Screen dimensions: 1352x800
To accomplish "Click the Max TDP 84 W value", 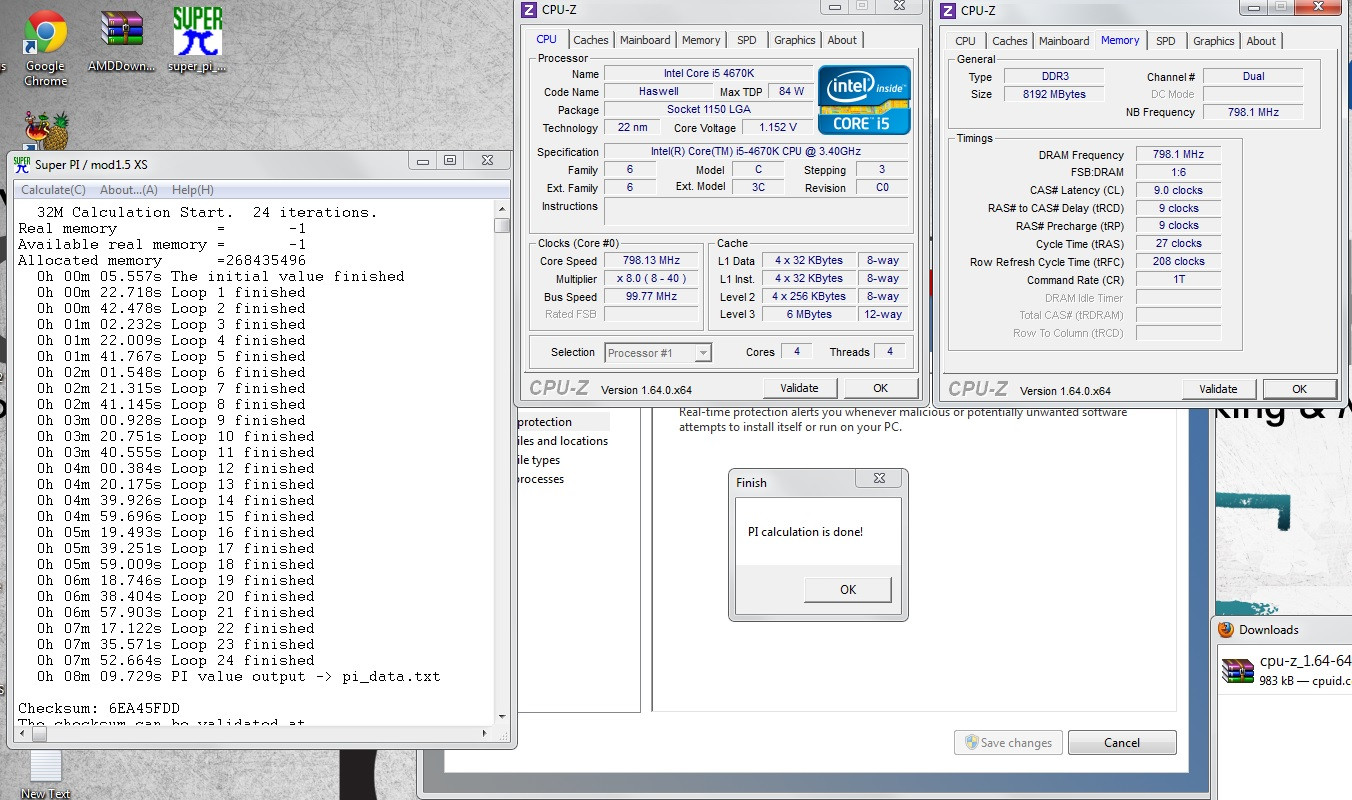I will (791, 91).
